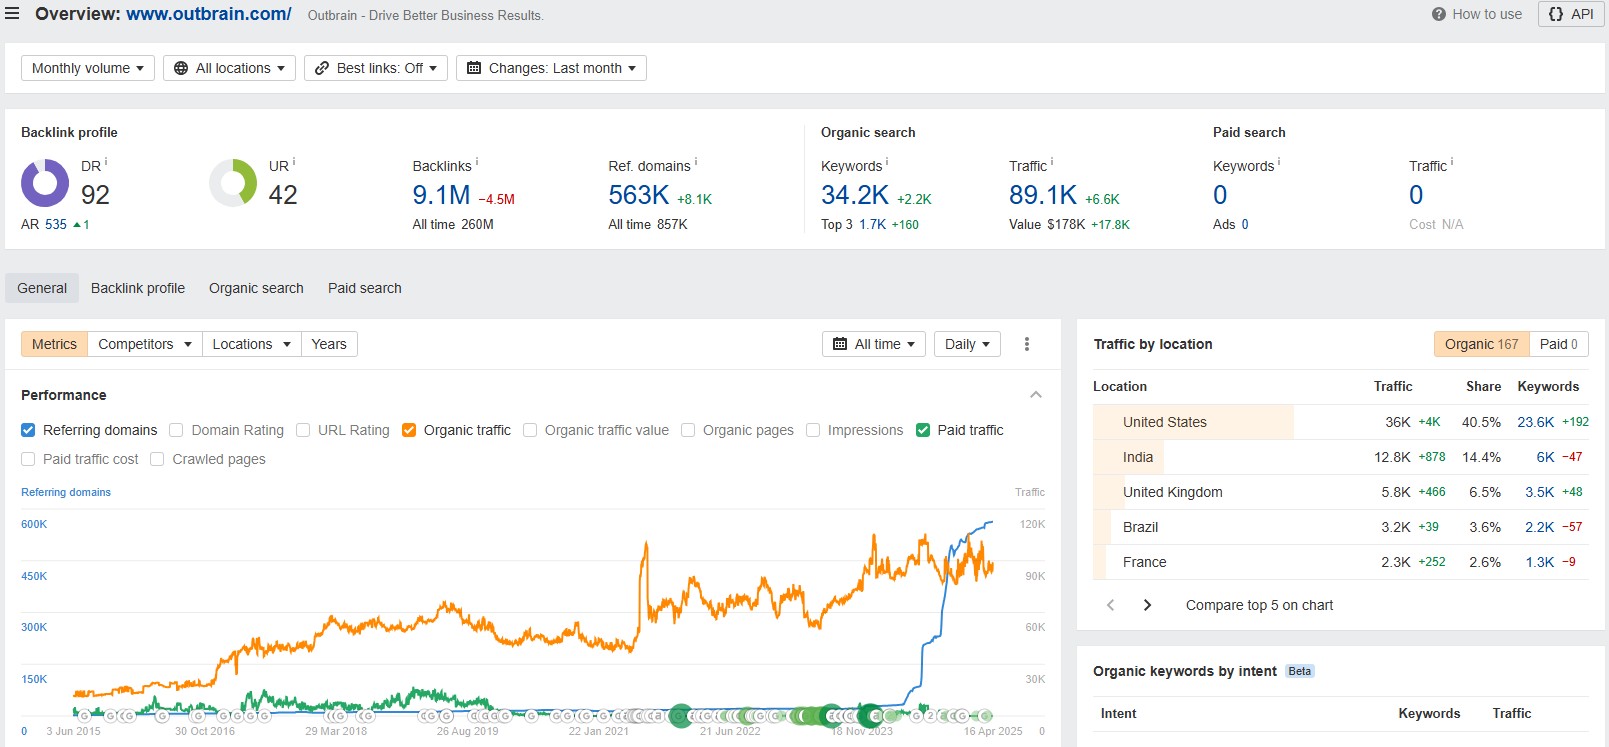Click the Traffic column header

tap(1393, 386)
